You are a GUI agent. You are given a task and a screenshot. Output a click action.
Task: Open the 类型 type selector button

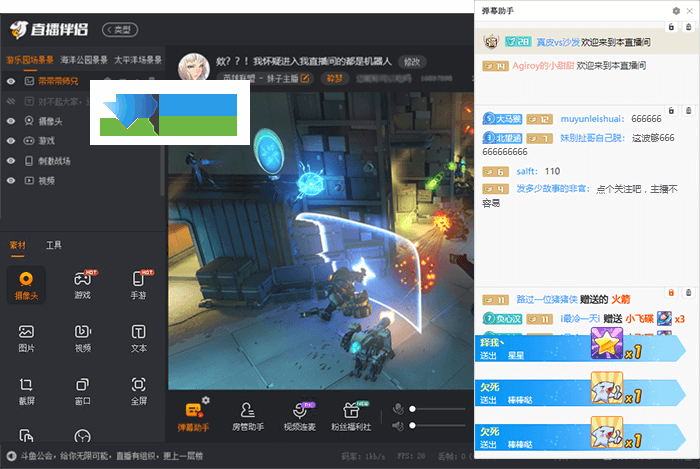120,30
